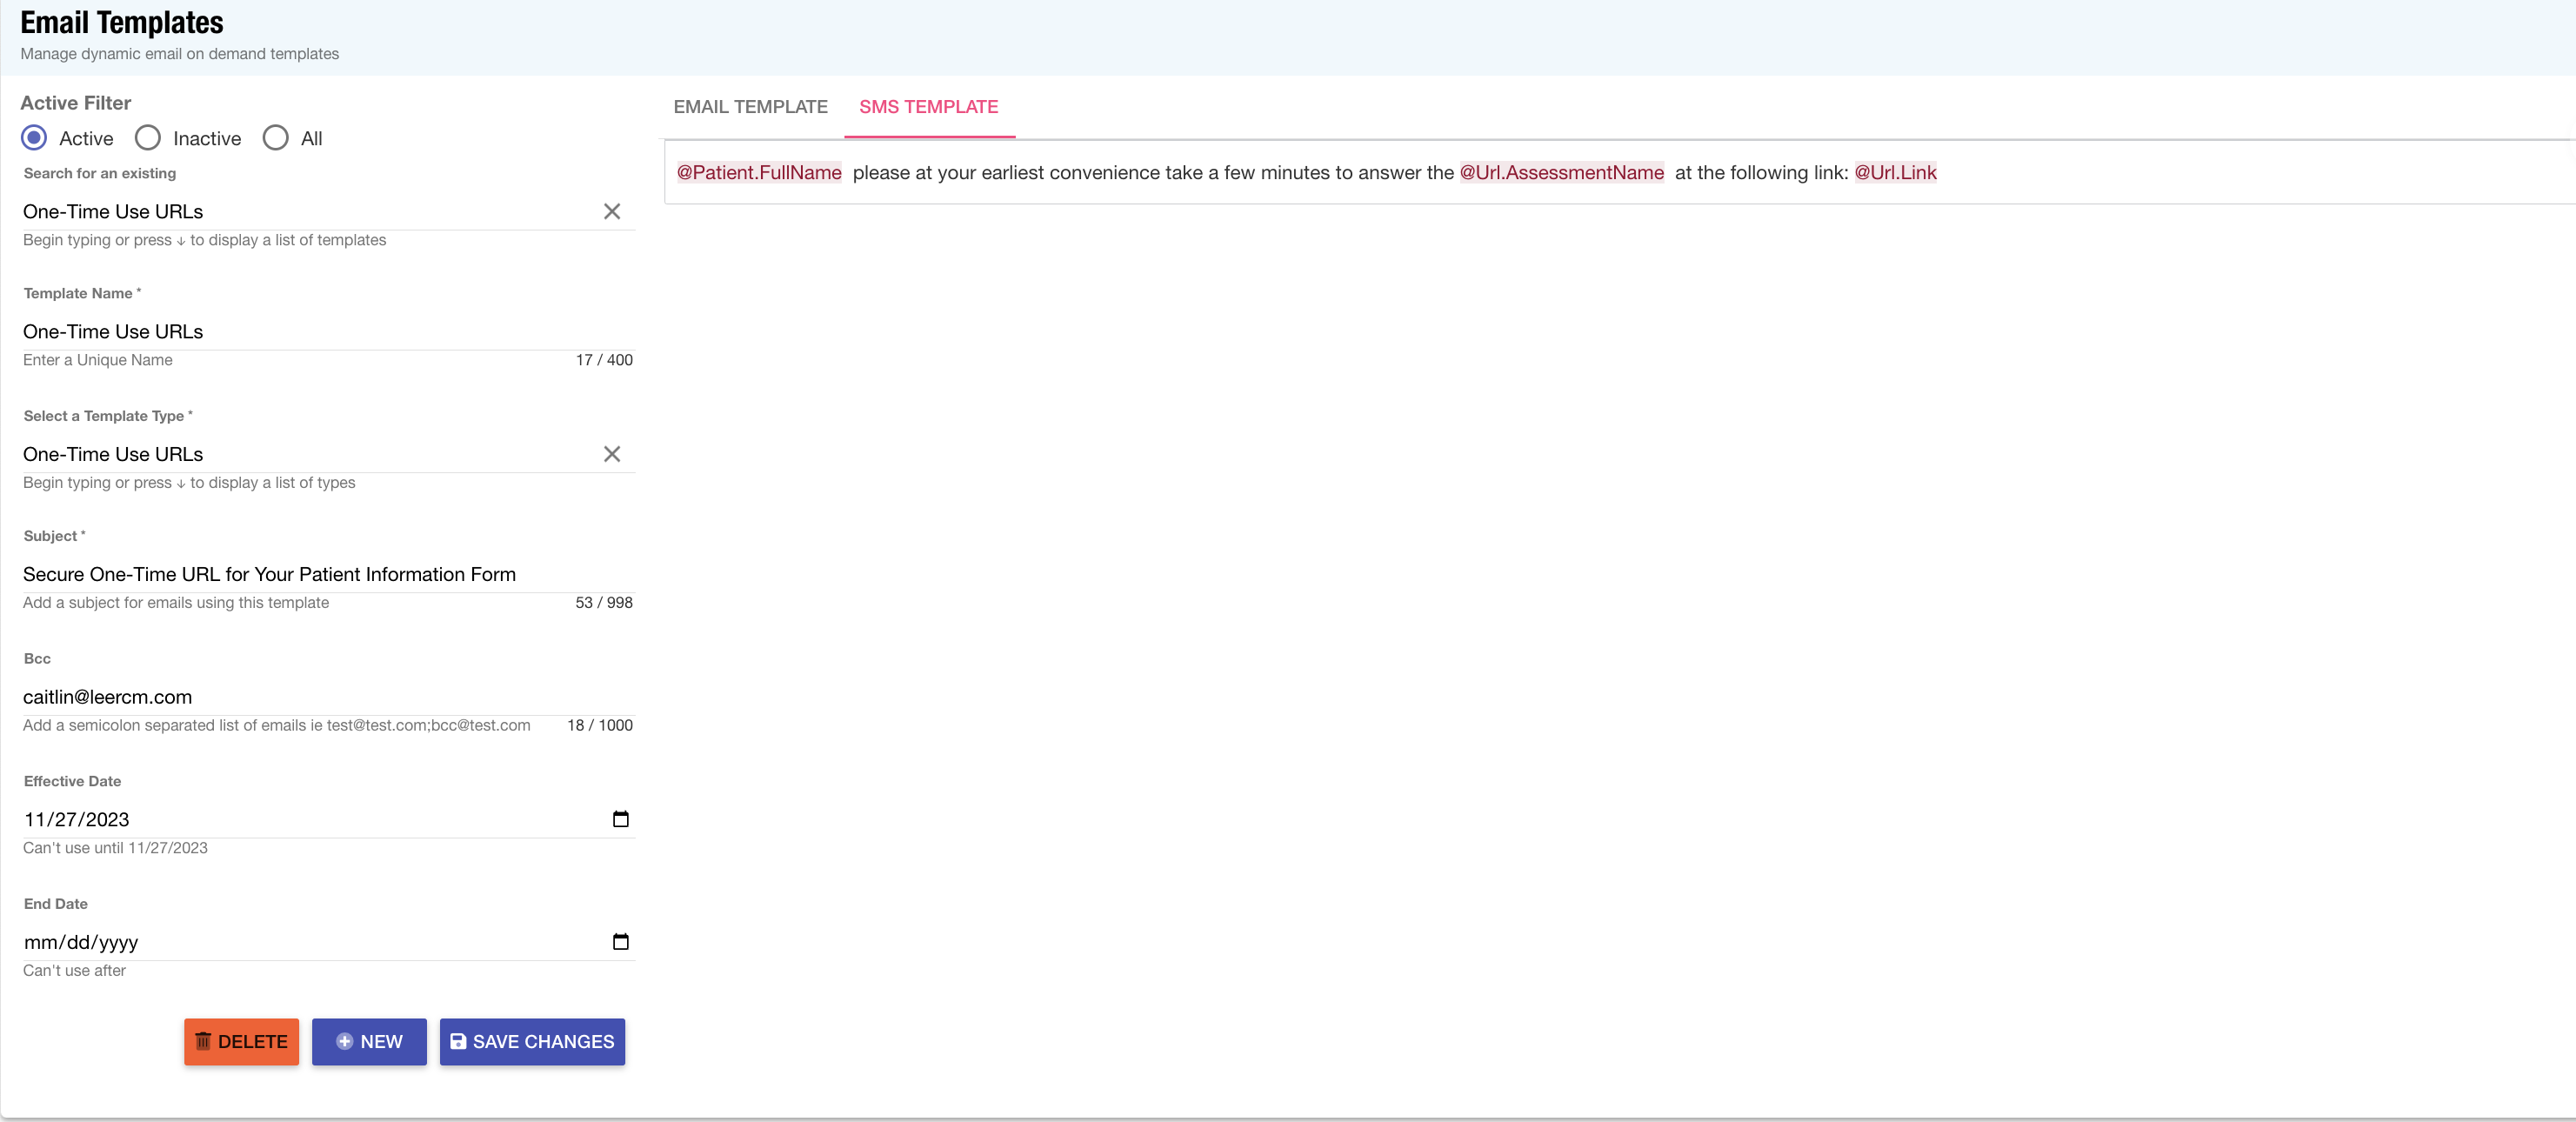Click the @Url.Link placeholder in SMS body

[x=1895, y=172]
